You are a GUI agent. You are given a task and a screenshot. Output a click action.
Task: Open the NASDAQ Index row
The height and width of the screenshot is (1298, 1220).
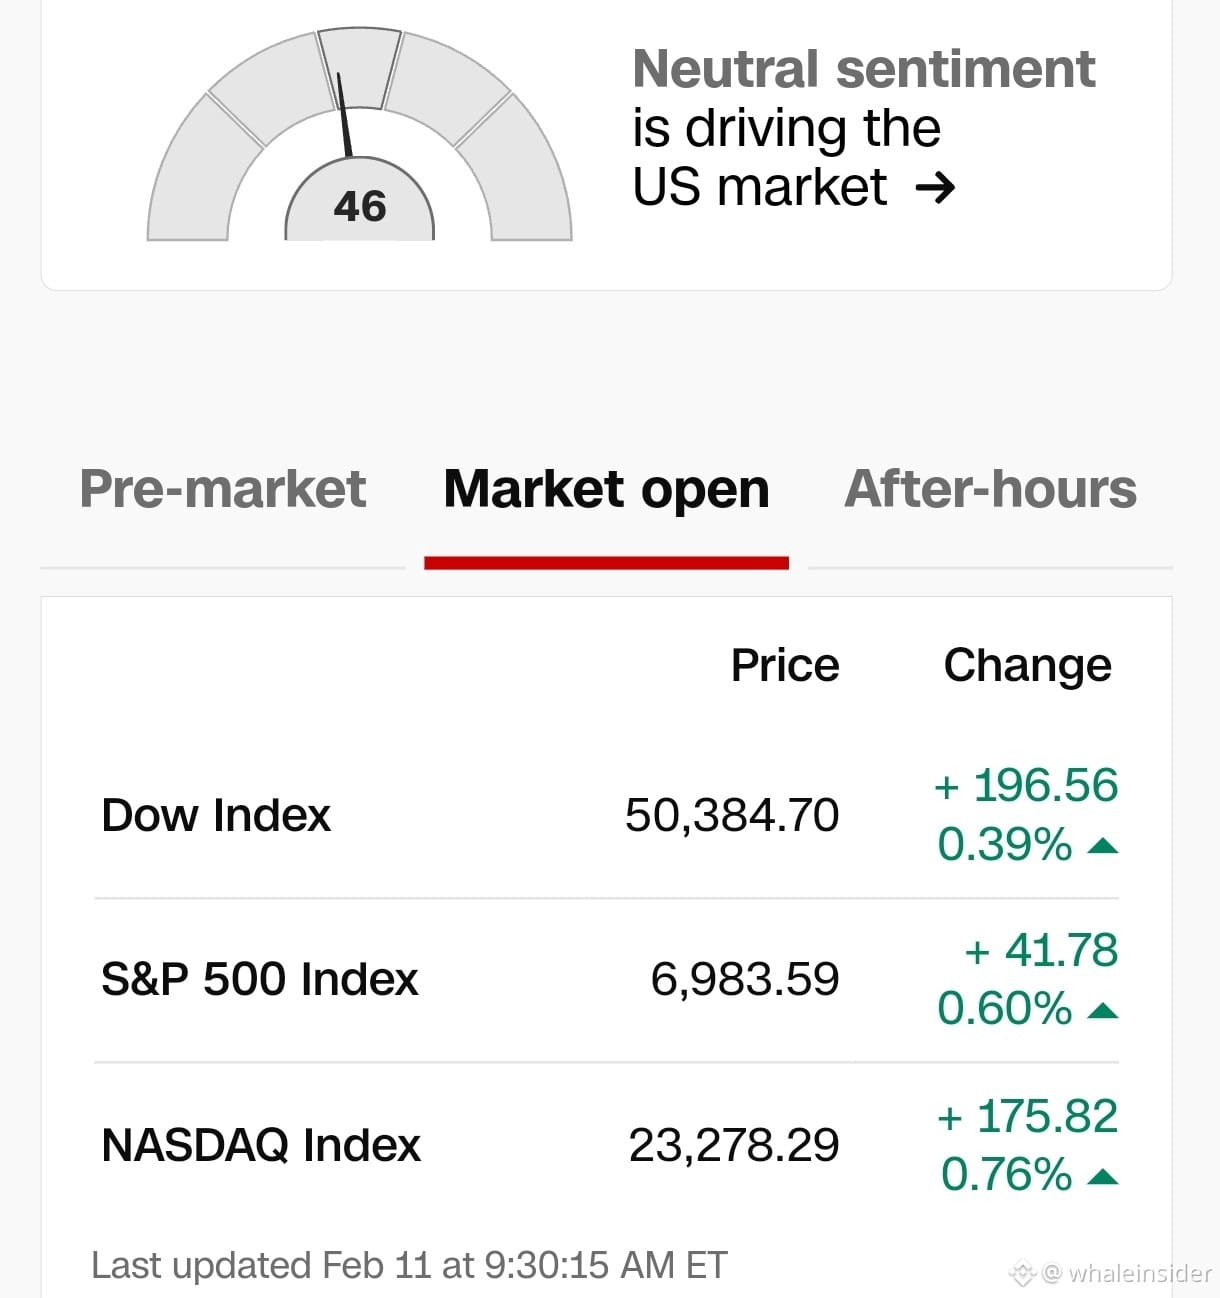pyautogui.click(x=606, y=1145)
